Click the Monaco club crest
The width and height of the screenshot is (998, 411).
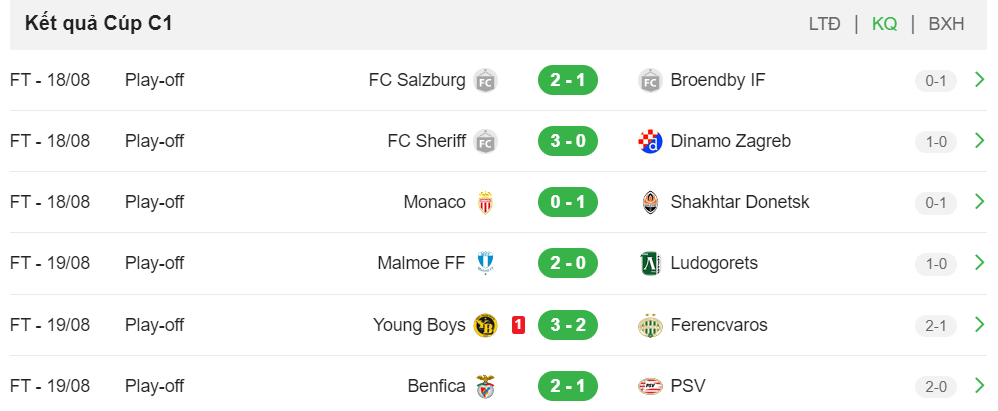pos(485,202)
